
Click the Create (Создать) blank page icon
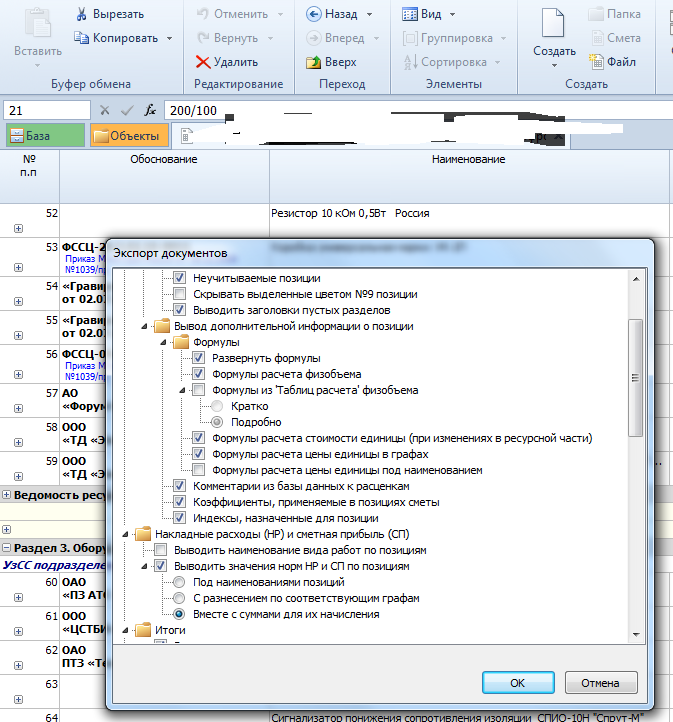point(553,23)
